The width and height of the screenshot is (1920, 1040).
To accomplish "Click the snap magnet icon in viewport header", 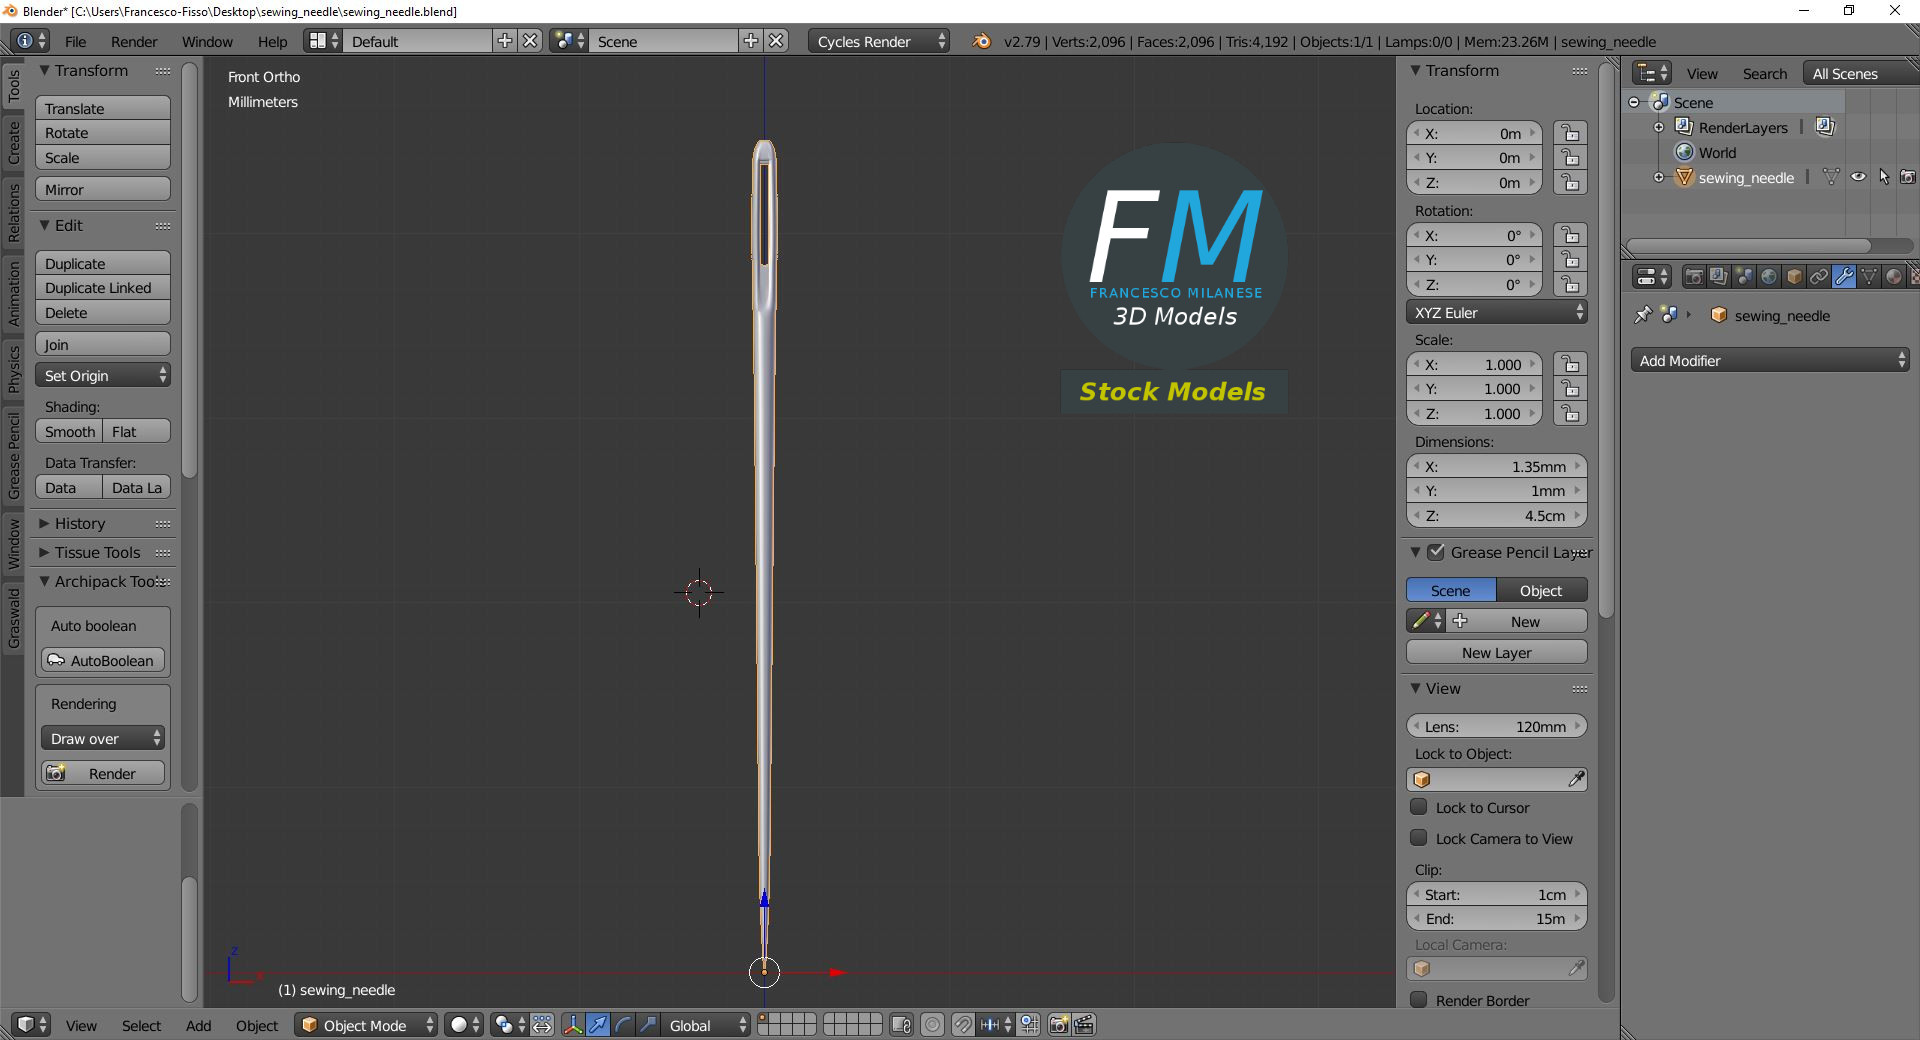I will pyautogui.click(x=962, y=1025).
